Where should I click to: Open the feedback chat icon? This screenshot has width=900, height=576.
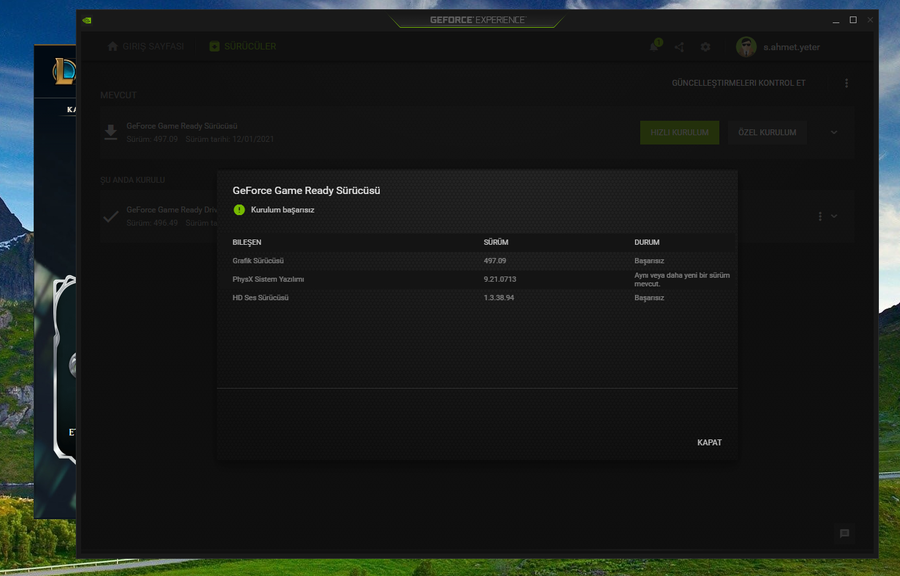tap(844, 534)
